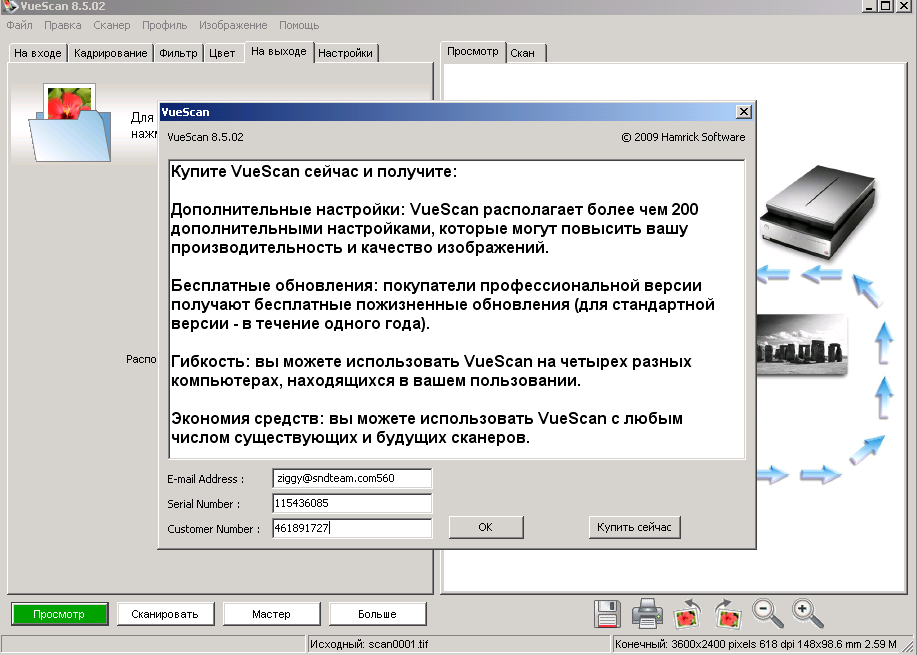This screenshot has width=917, height=655.
Task: Minimize the main VueScan window
Action: point(870,6)
